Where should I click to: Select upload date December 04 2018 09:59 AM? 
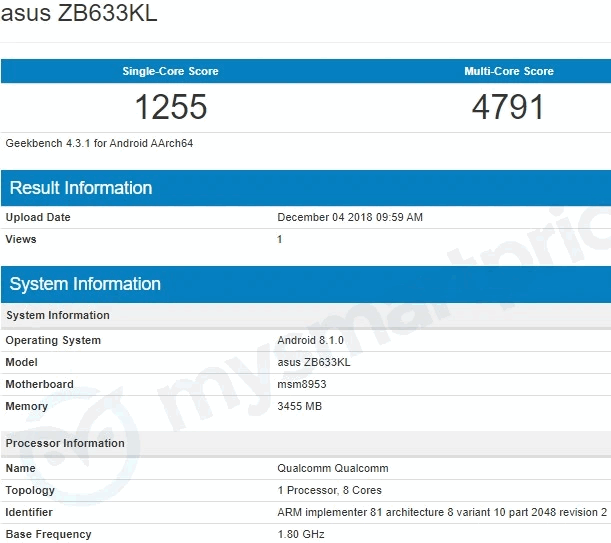[350, 217]
